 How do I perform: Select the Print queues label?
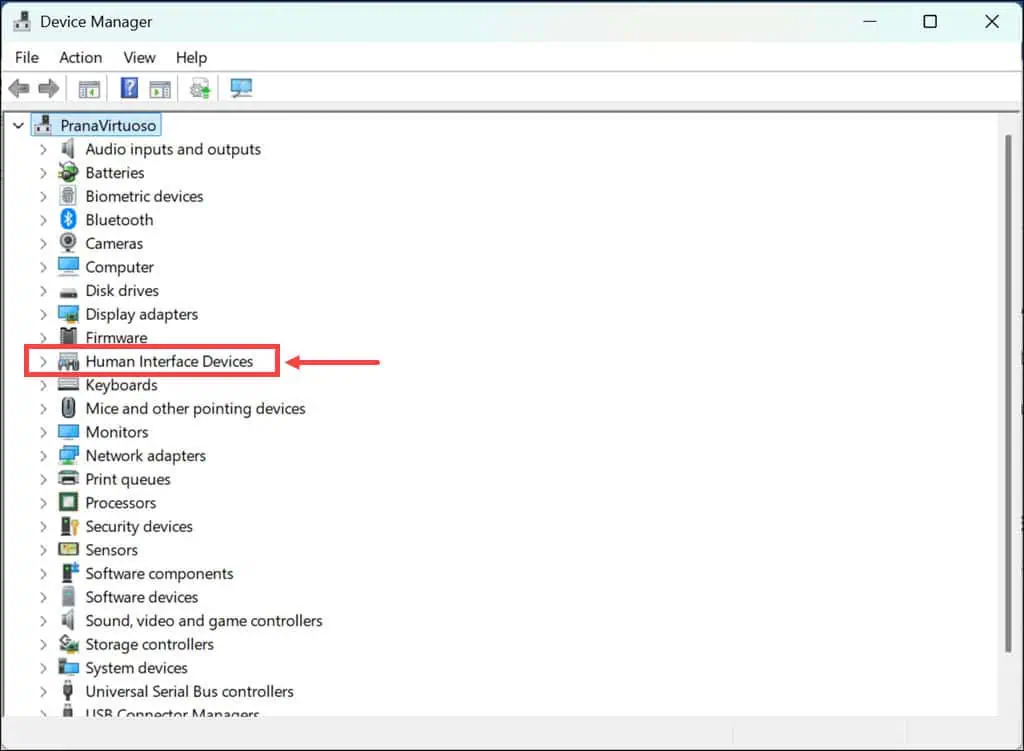[x=128, y=479]
